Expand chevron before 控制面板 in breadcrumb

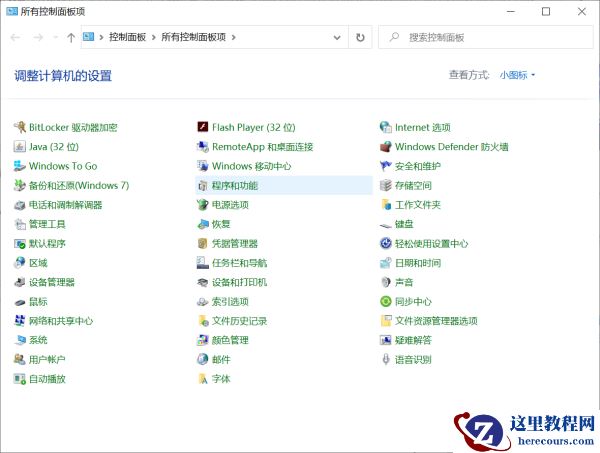[x=101, y=37]
